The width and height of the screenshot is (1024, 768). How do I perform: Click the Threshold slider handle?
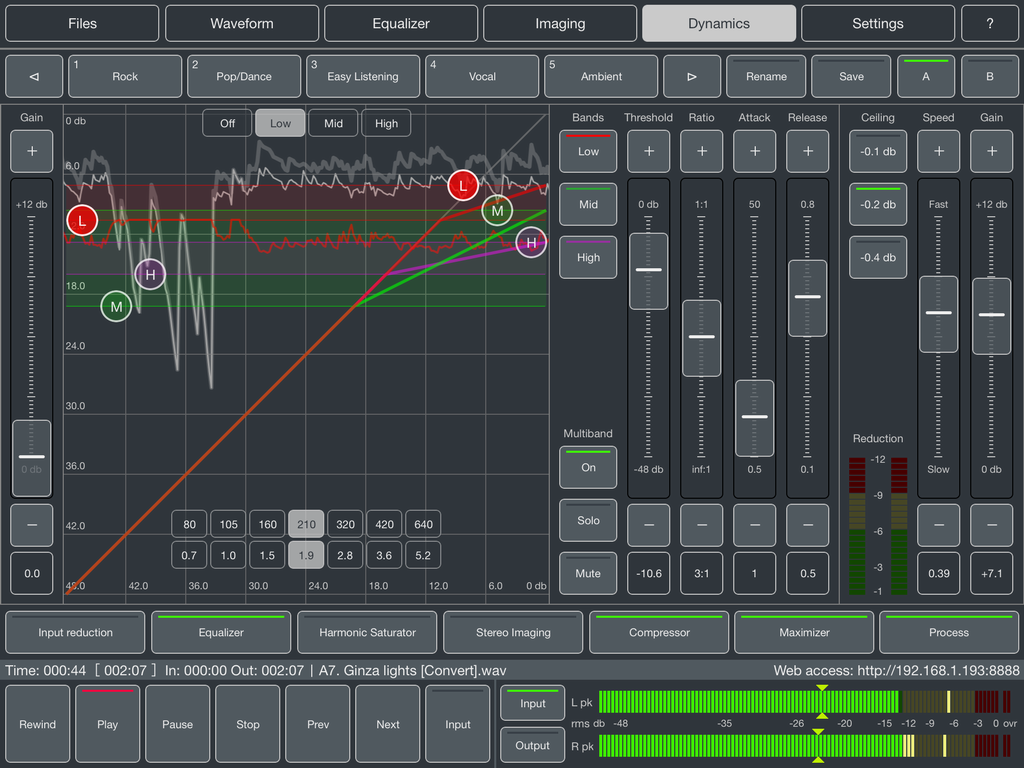click(648, 270)
